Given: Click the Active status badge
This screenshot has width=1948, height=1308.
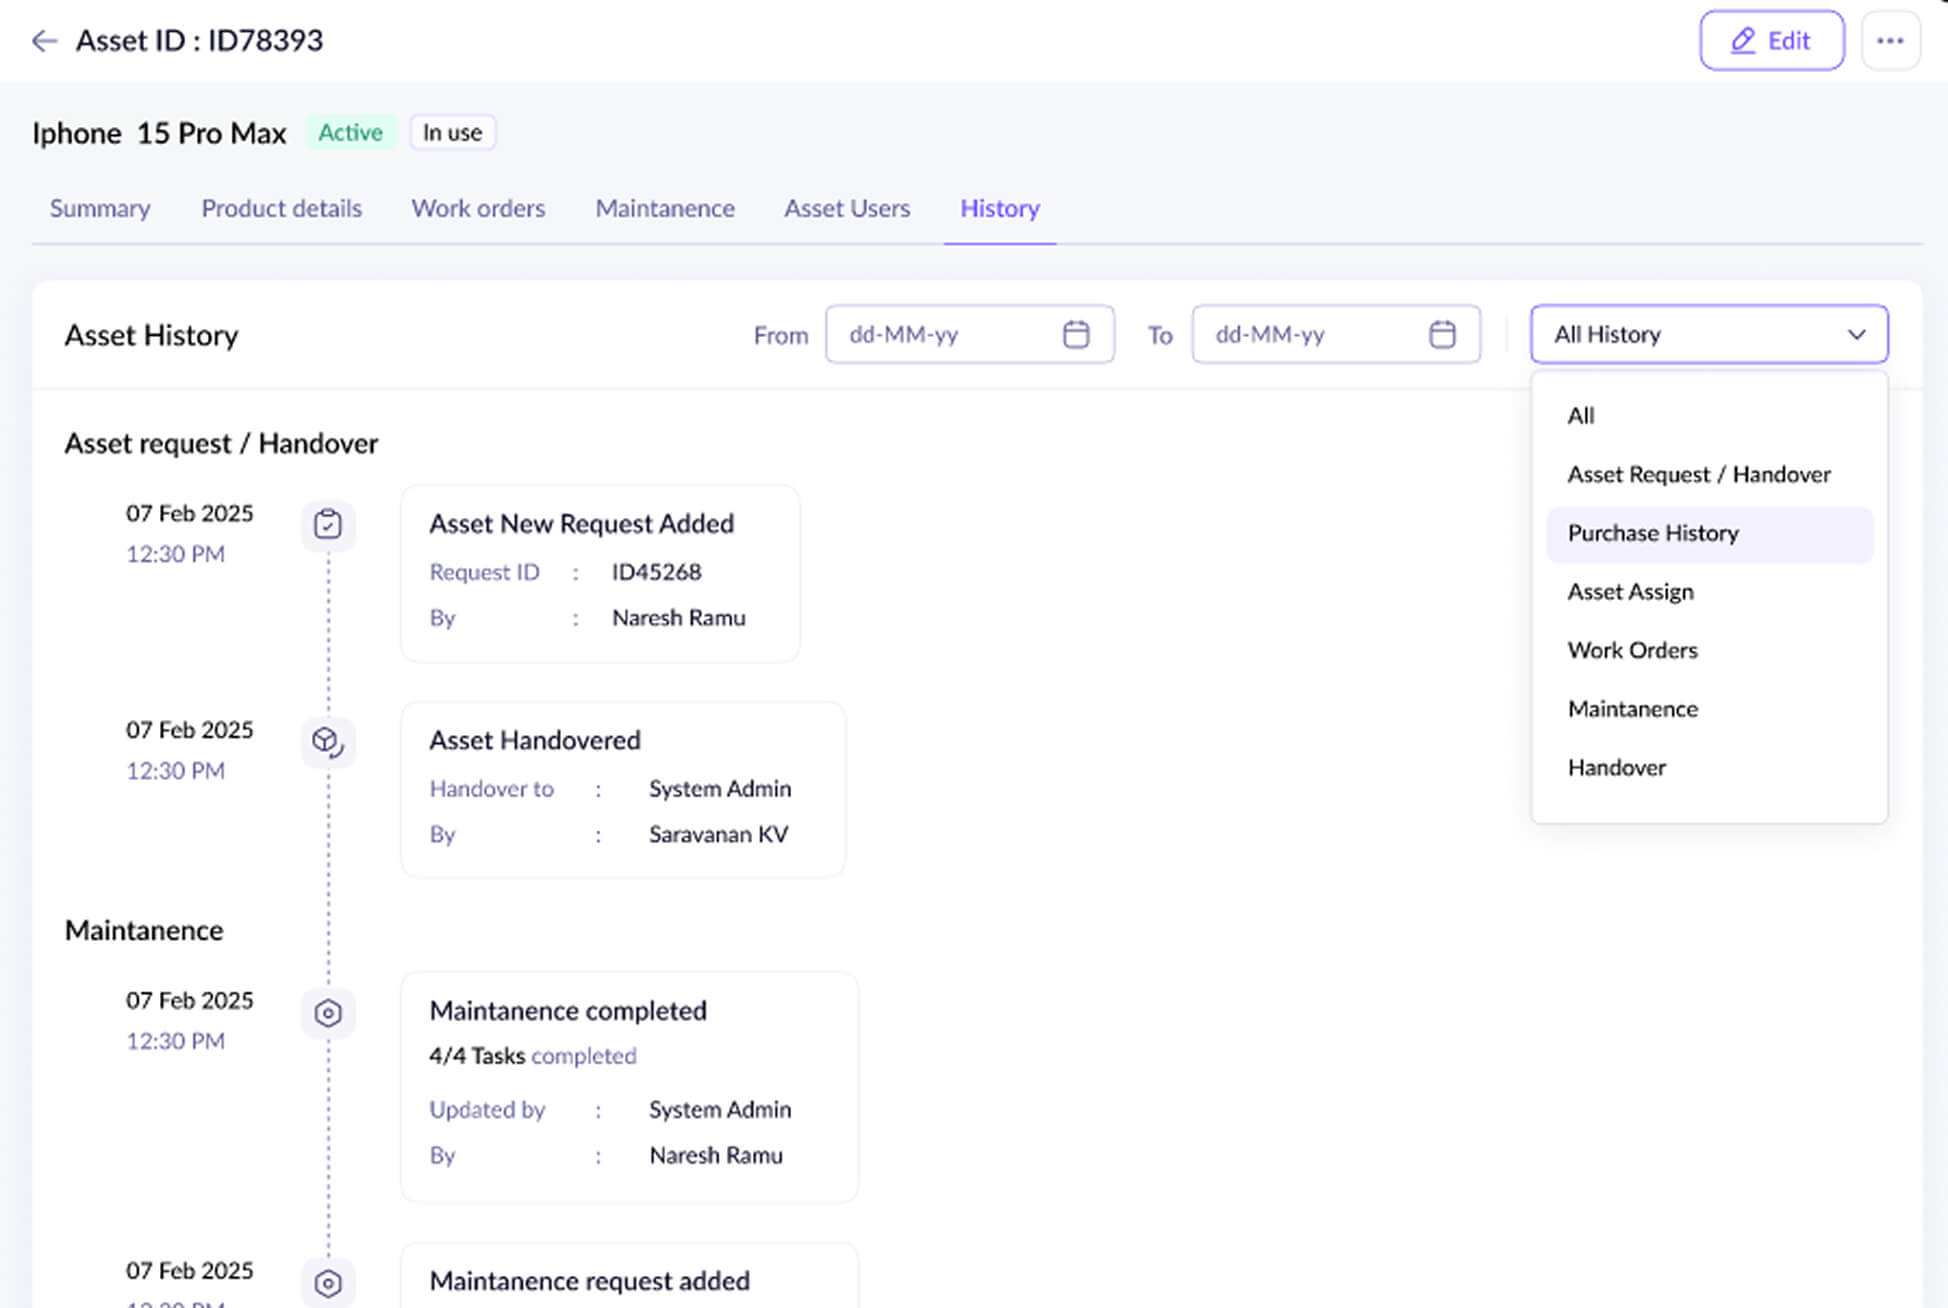Looking at the screenshot, I should pyautogui.click(x=350, y=133).
